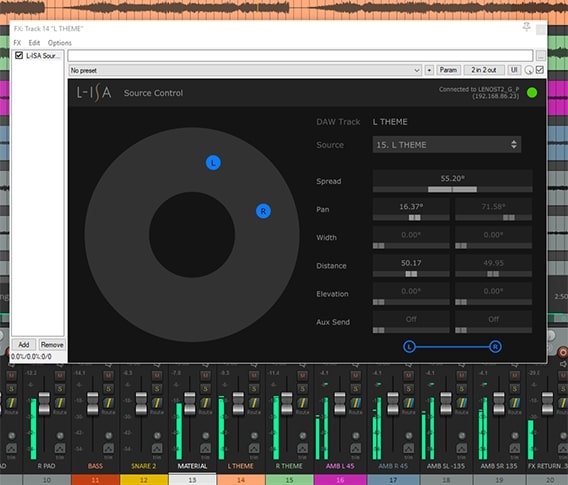
Task: Click the Param button
Action: coord(448,70)
